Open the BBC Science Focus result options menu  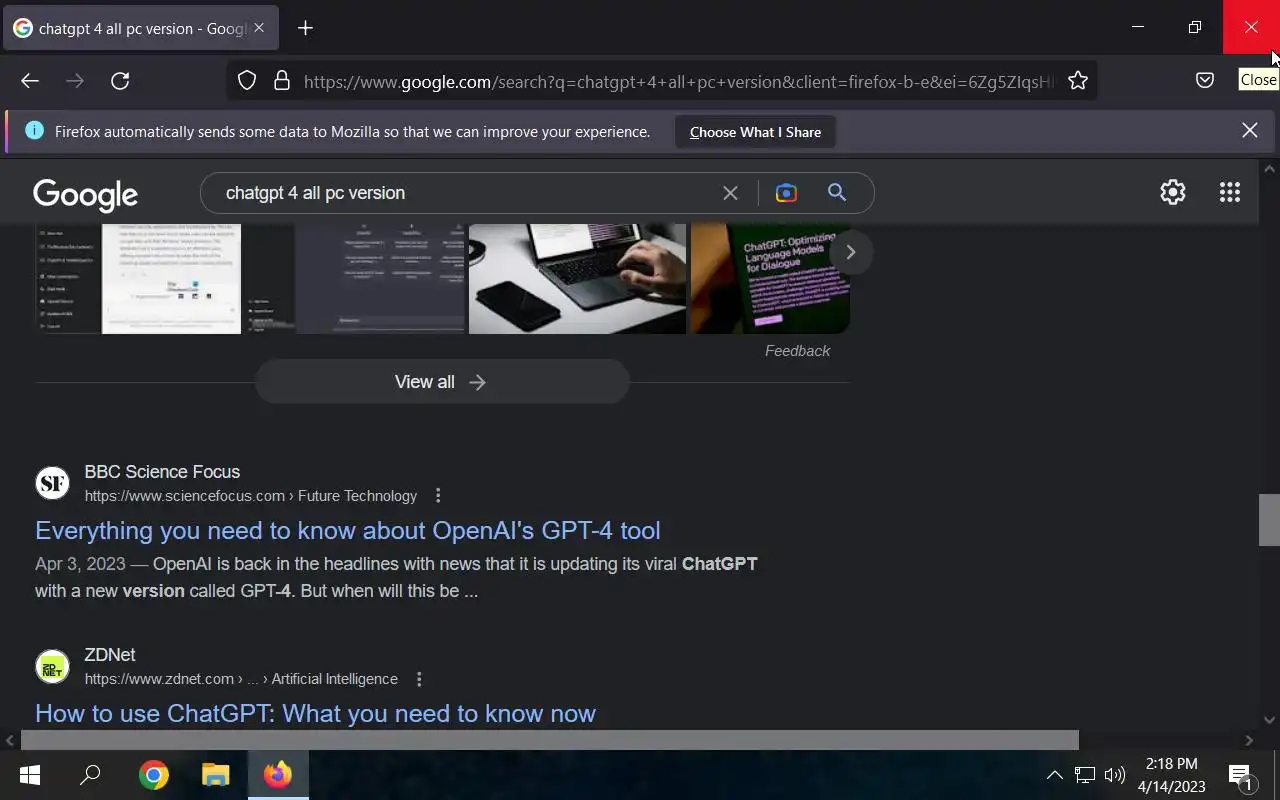tap(438, 496)
